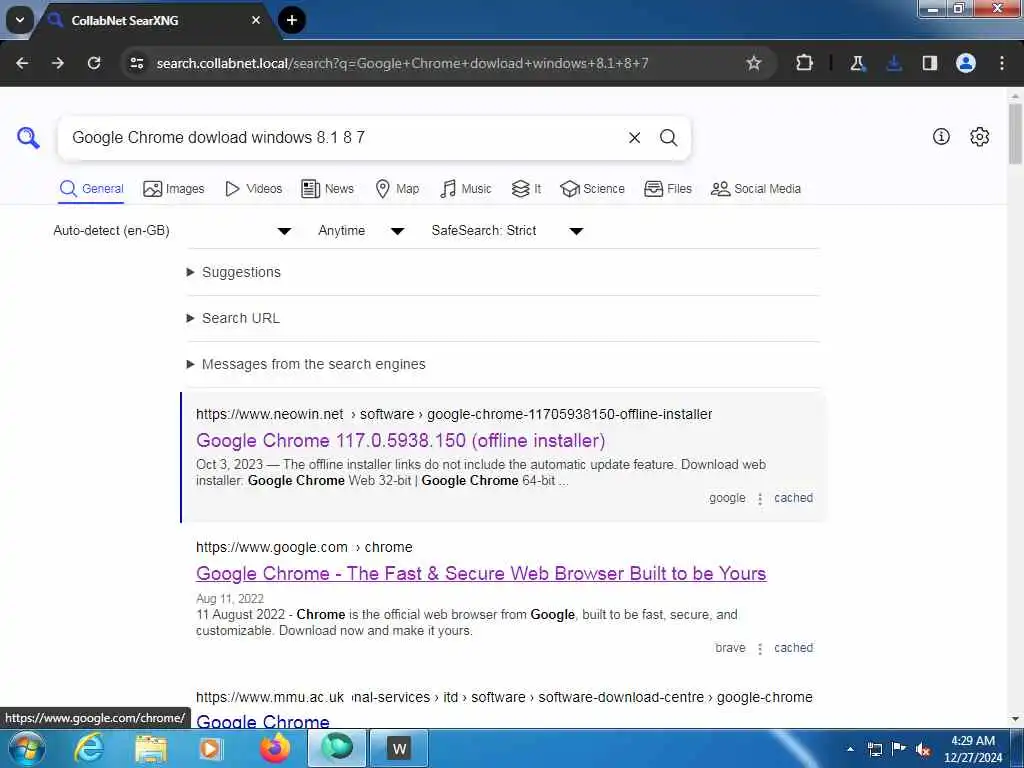Image resolution: width=1024 pixels, height=768 pixels.
Task: Click the volume tray icon
Action: [923, 749]
